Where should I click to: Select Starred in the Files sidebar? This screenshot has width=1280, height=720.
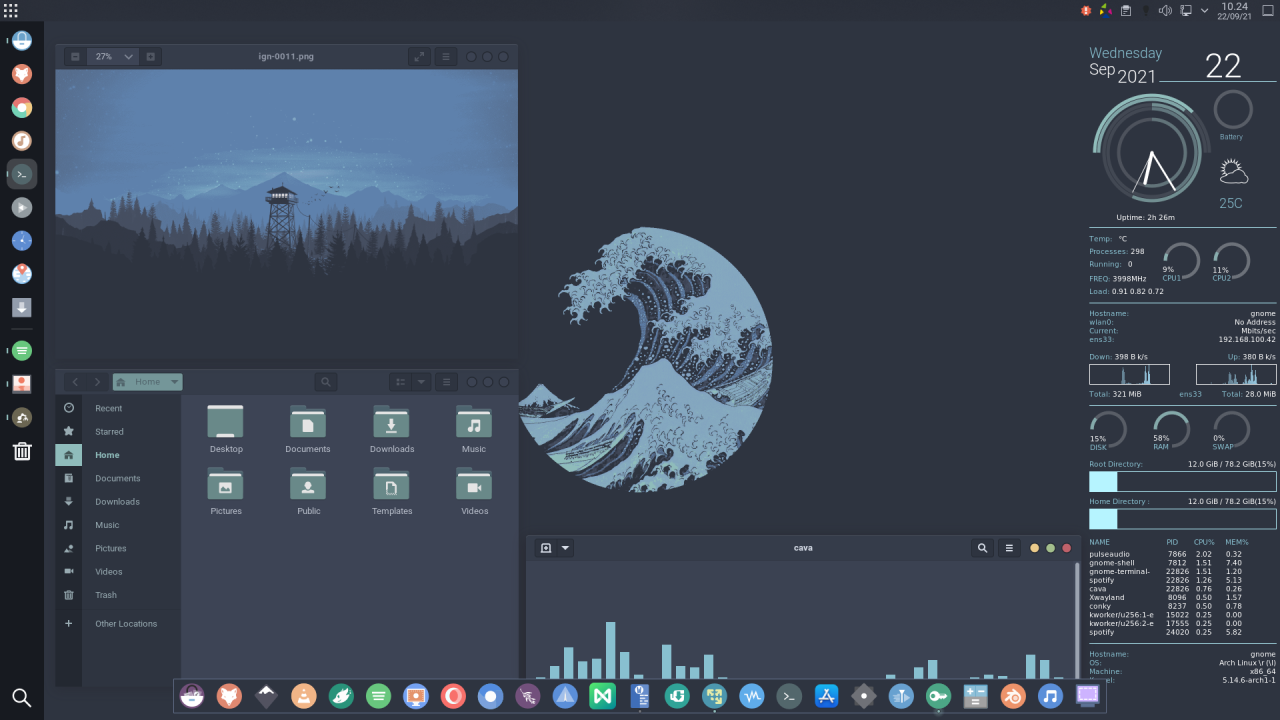(118, 432)
